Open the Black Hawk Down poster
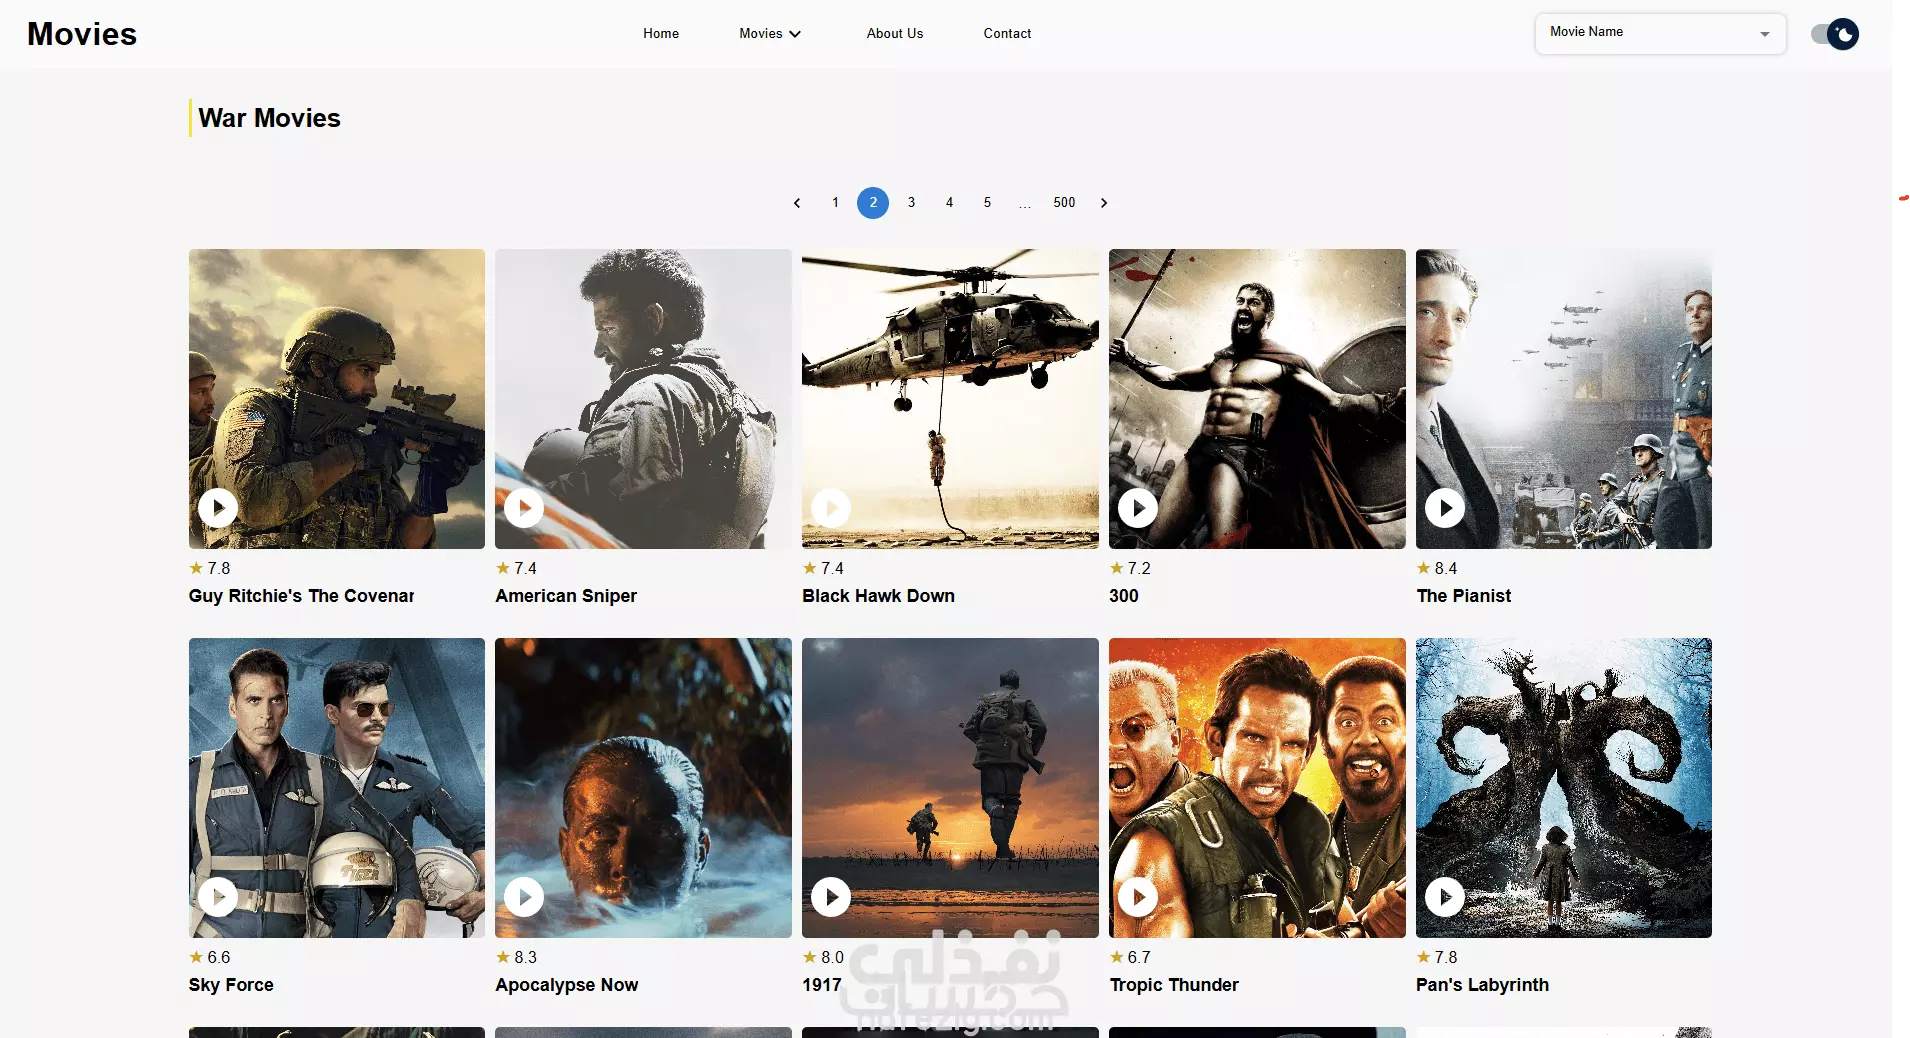 tap(950, 399)
